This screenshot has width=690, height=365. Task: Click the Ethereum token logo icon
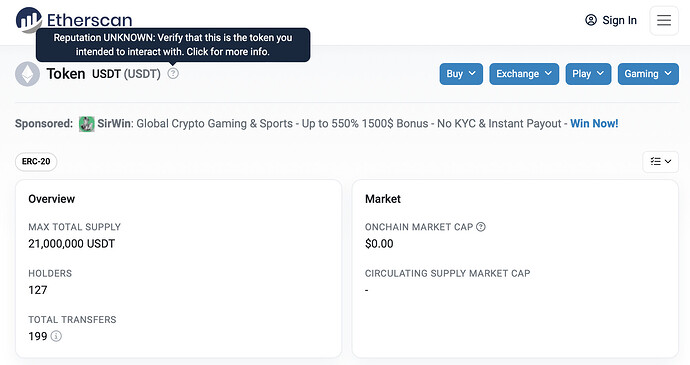(27, 74)
